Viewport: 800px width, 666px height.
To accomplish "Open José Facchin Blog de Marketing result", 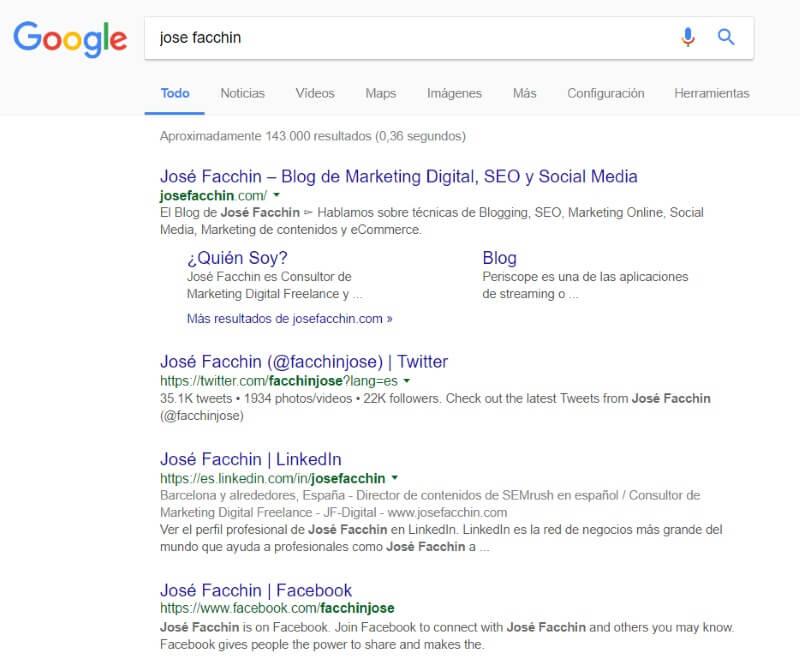I will pos(398,176).
